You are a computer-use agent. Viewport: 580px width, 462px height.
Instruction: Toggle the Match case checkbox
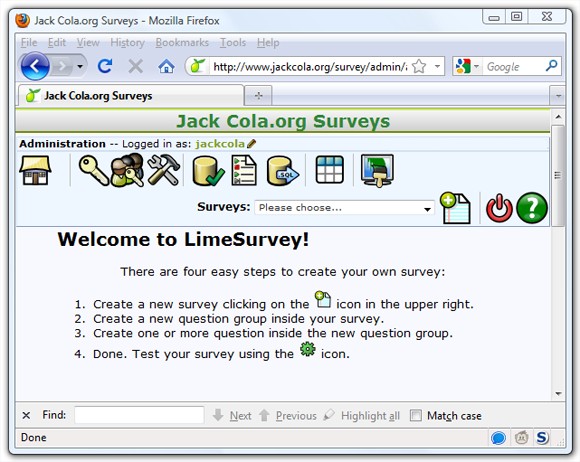[415, 415]
